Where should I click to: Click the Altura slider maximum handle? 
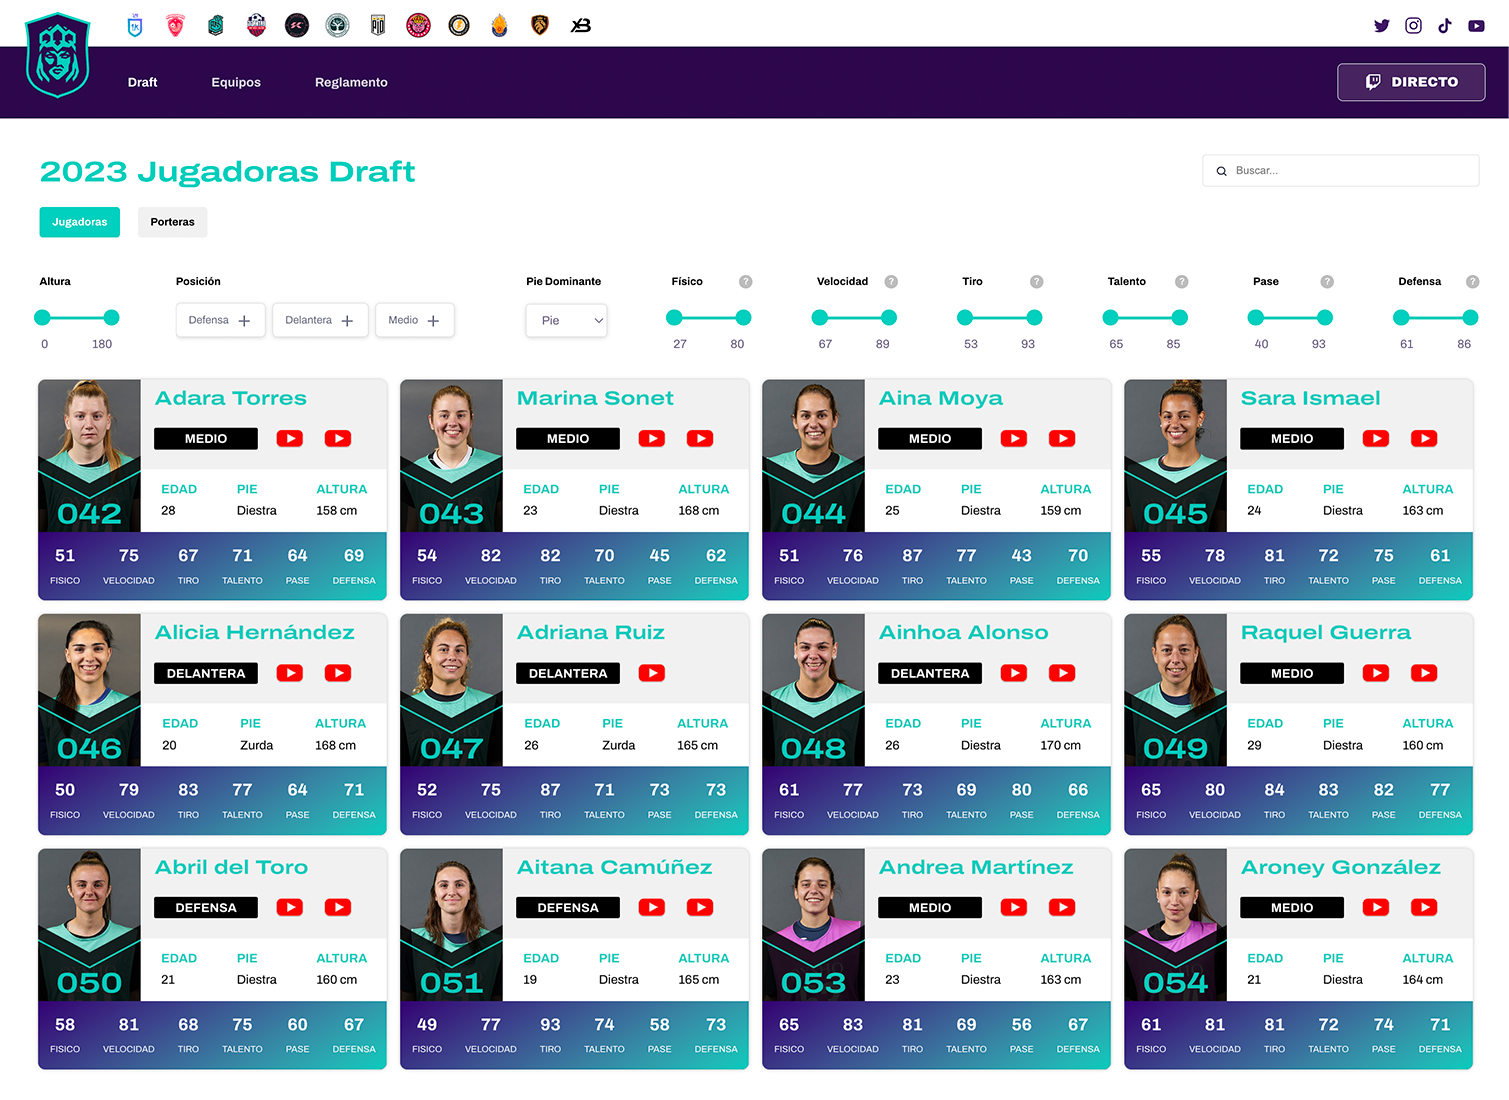point(111,318)
